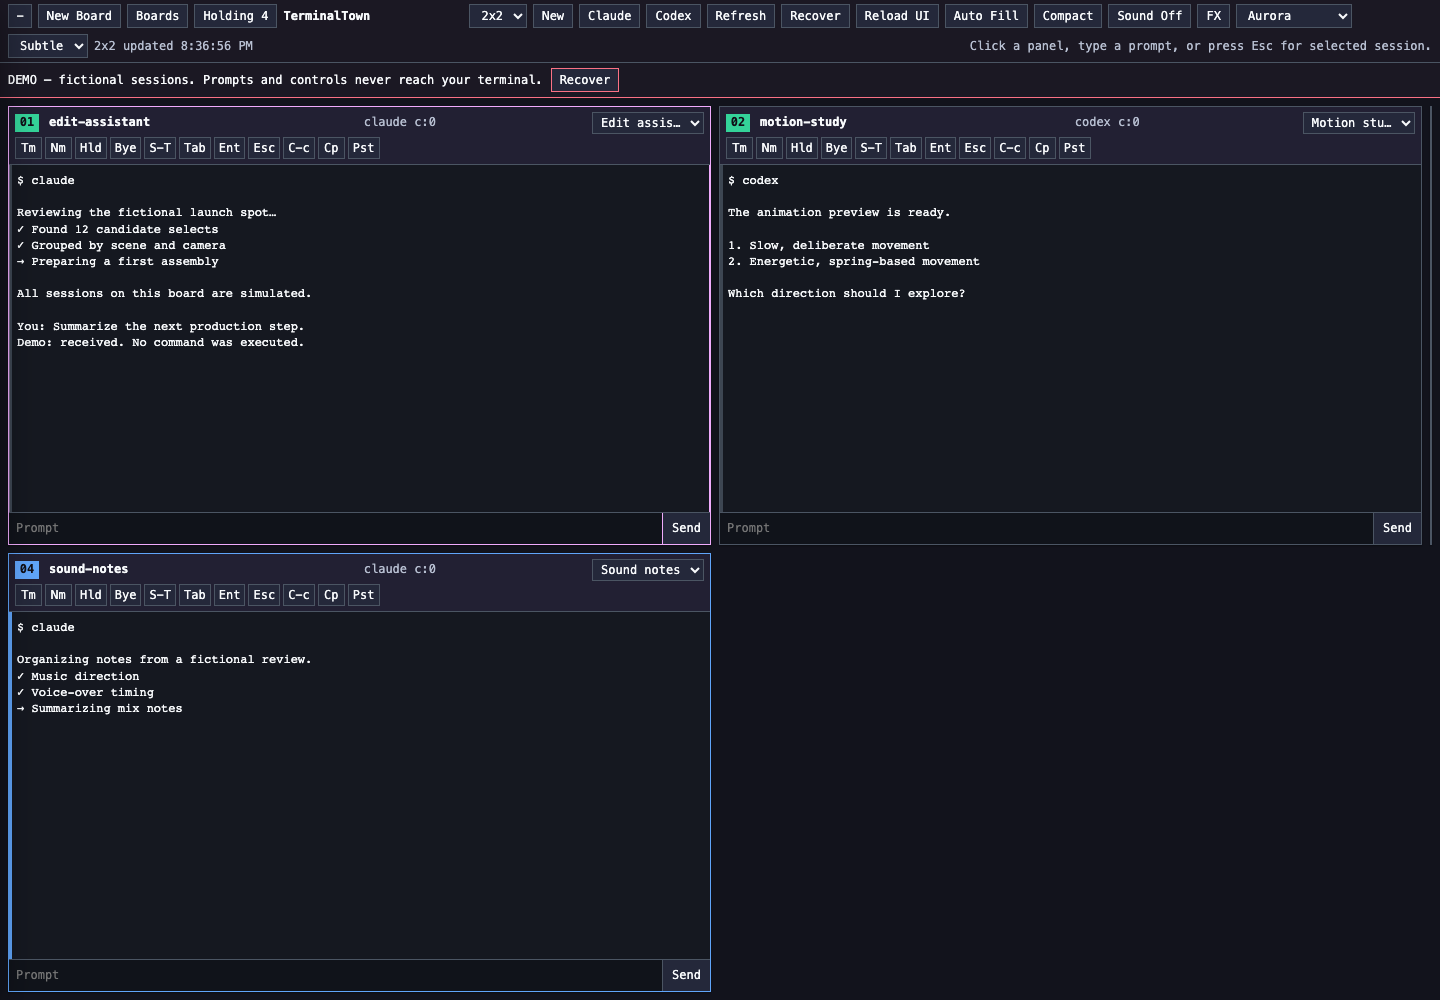Click New Board button
The width and height of the screenshot is (1440, 1000).
[x=79, y=16]
